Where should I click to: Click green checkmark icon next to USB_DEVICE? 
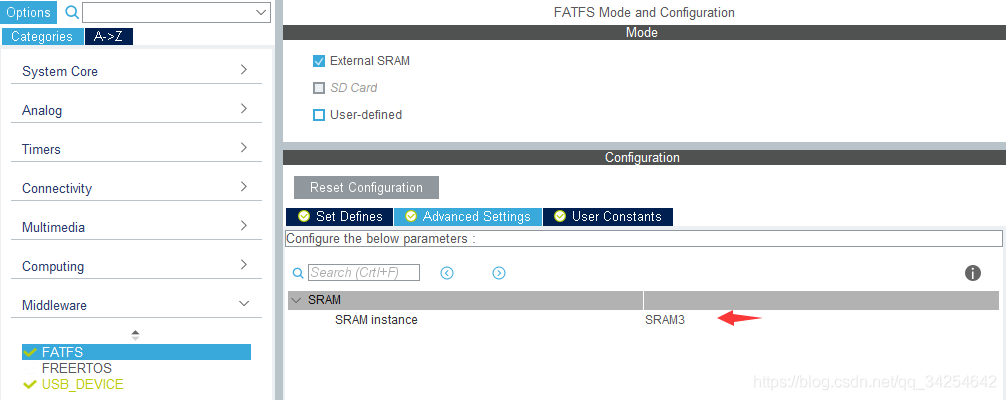[30, 385]
